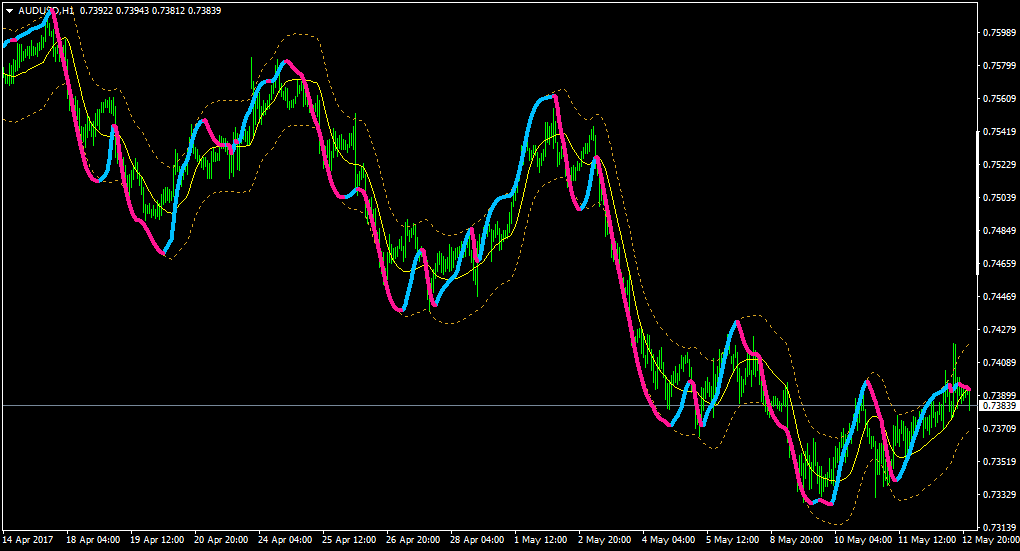Click the 1 May 12:00 time label
Screen dimensions: 1020x551
pos(540,540)
